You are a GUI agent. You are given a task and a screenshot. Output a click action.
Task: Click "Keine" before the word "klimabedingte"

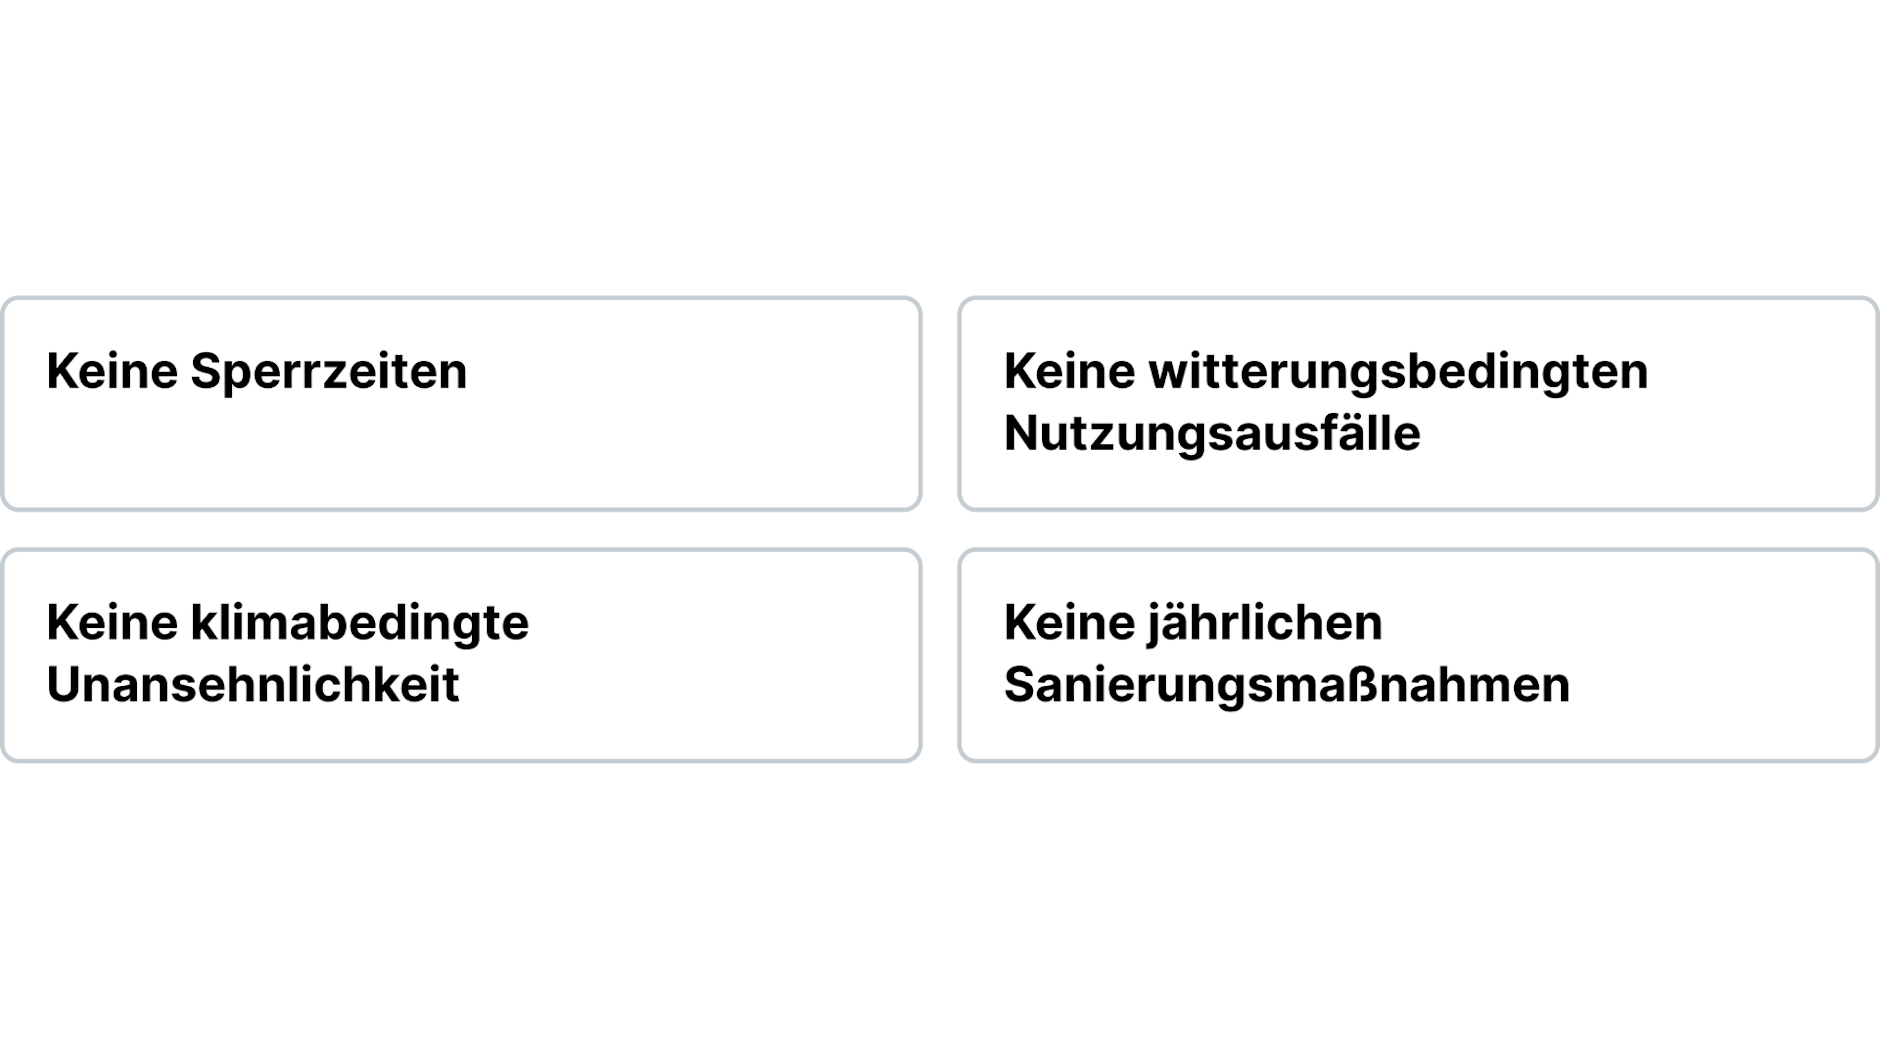[111, 623]
